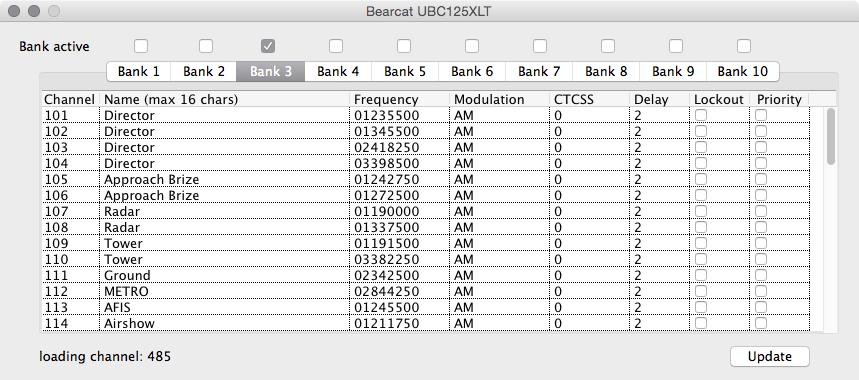This screenshot has height=380, width=859.
Task: Select the Tower name cell in channel 109
Action: pos(224,243)
